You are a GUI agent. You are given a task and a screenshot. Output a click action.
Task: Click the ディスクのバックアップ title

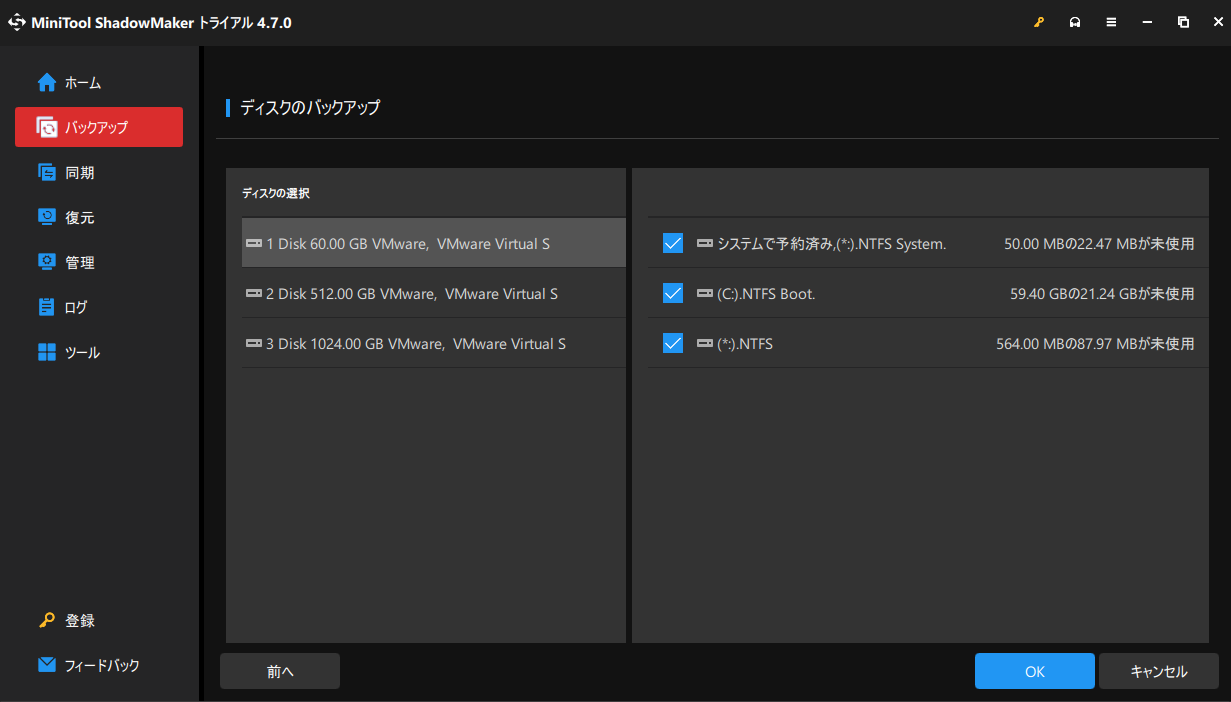(x=310, y=107)
